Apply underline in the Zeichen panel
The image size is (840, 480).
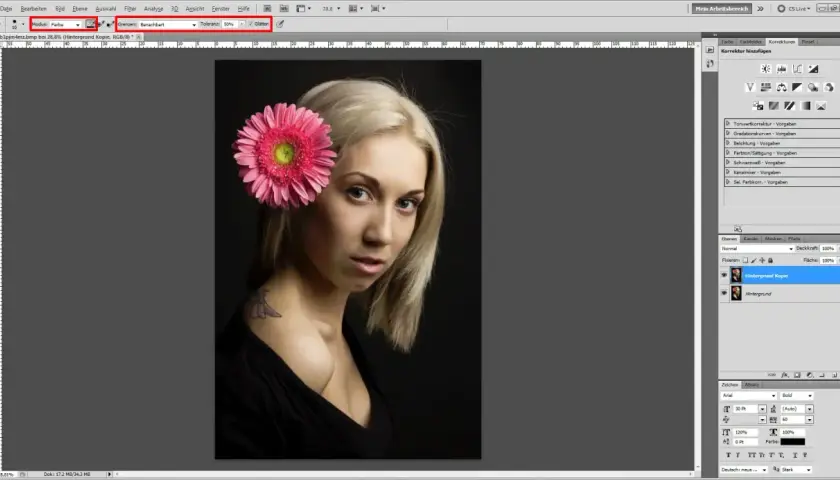795,455
